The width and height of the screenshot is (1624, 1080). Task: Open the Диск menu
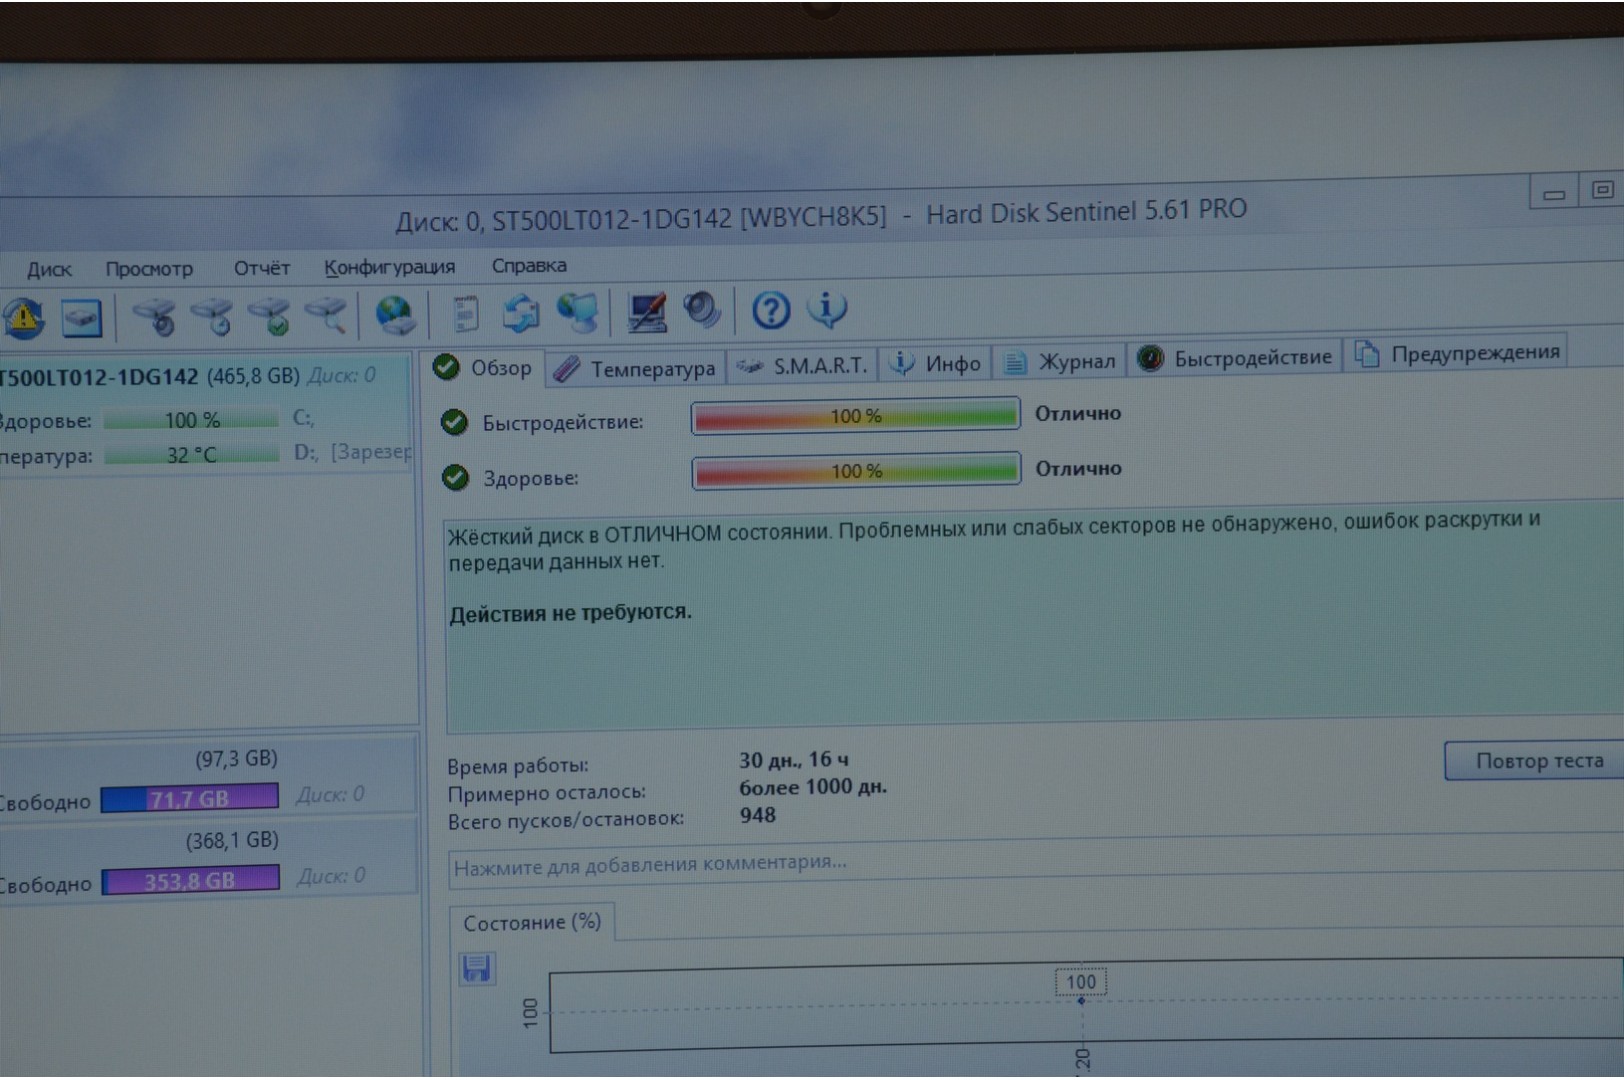pyautogui.click(x=49, y=269)
